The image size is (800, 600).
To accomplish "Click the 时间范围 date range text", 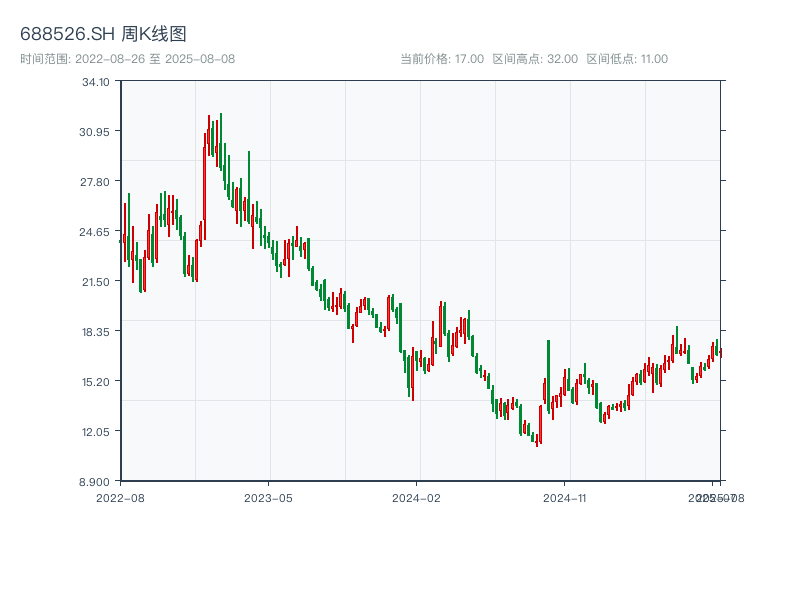I will pos(128,59).
